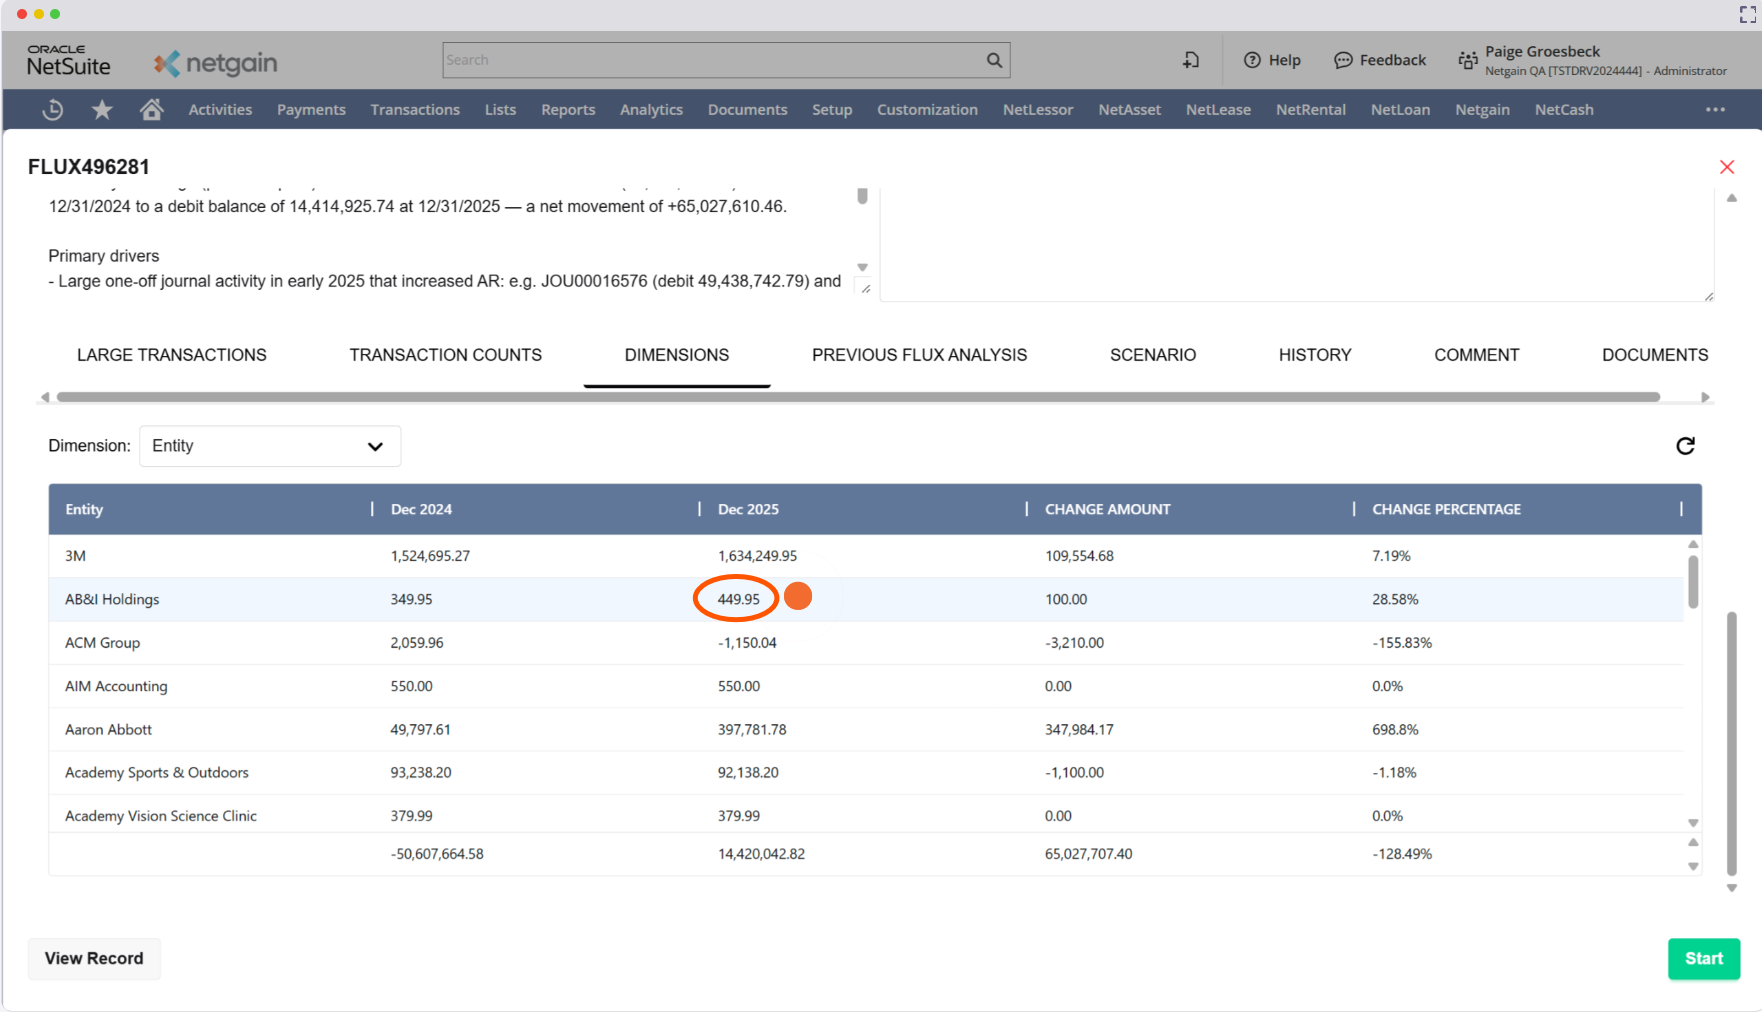
Task: Close the FLUX496281 dialog with red X
Action: (x=1726, y=167)
